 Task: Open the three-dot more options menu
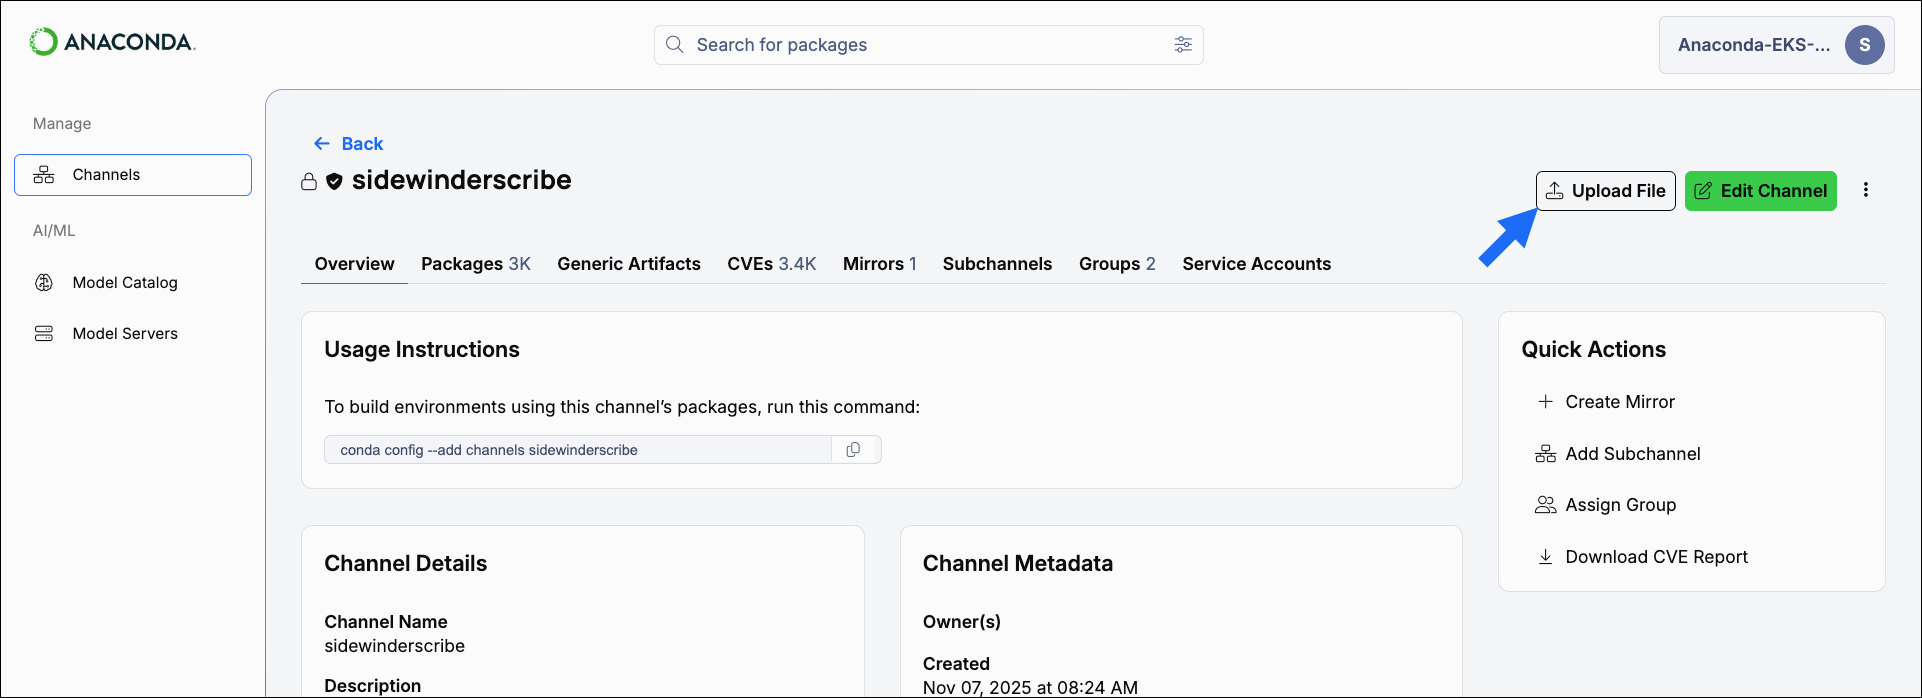coord(1865,190)
